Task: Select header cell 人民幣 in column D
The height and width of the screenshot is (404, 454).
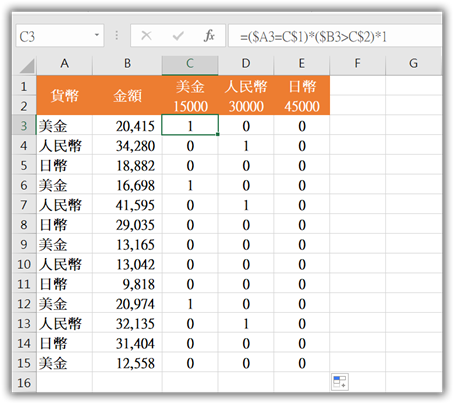Action: 246,86
